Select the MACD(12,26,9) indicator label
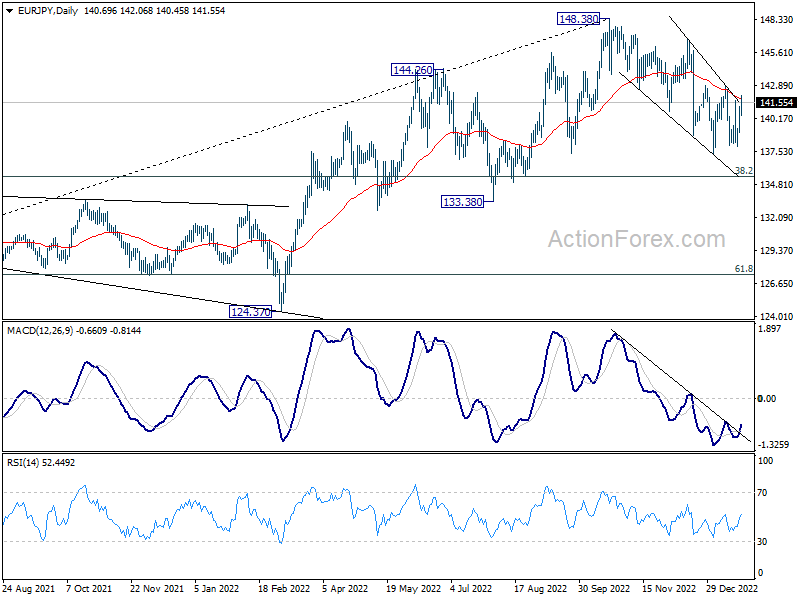Image resolution: width=800 pixels, height=600 pixels. pos(40,331)
